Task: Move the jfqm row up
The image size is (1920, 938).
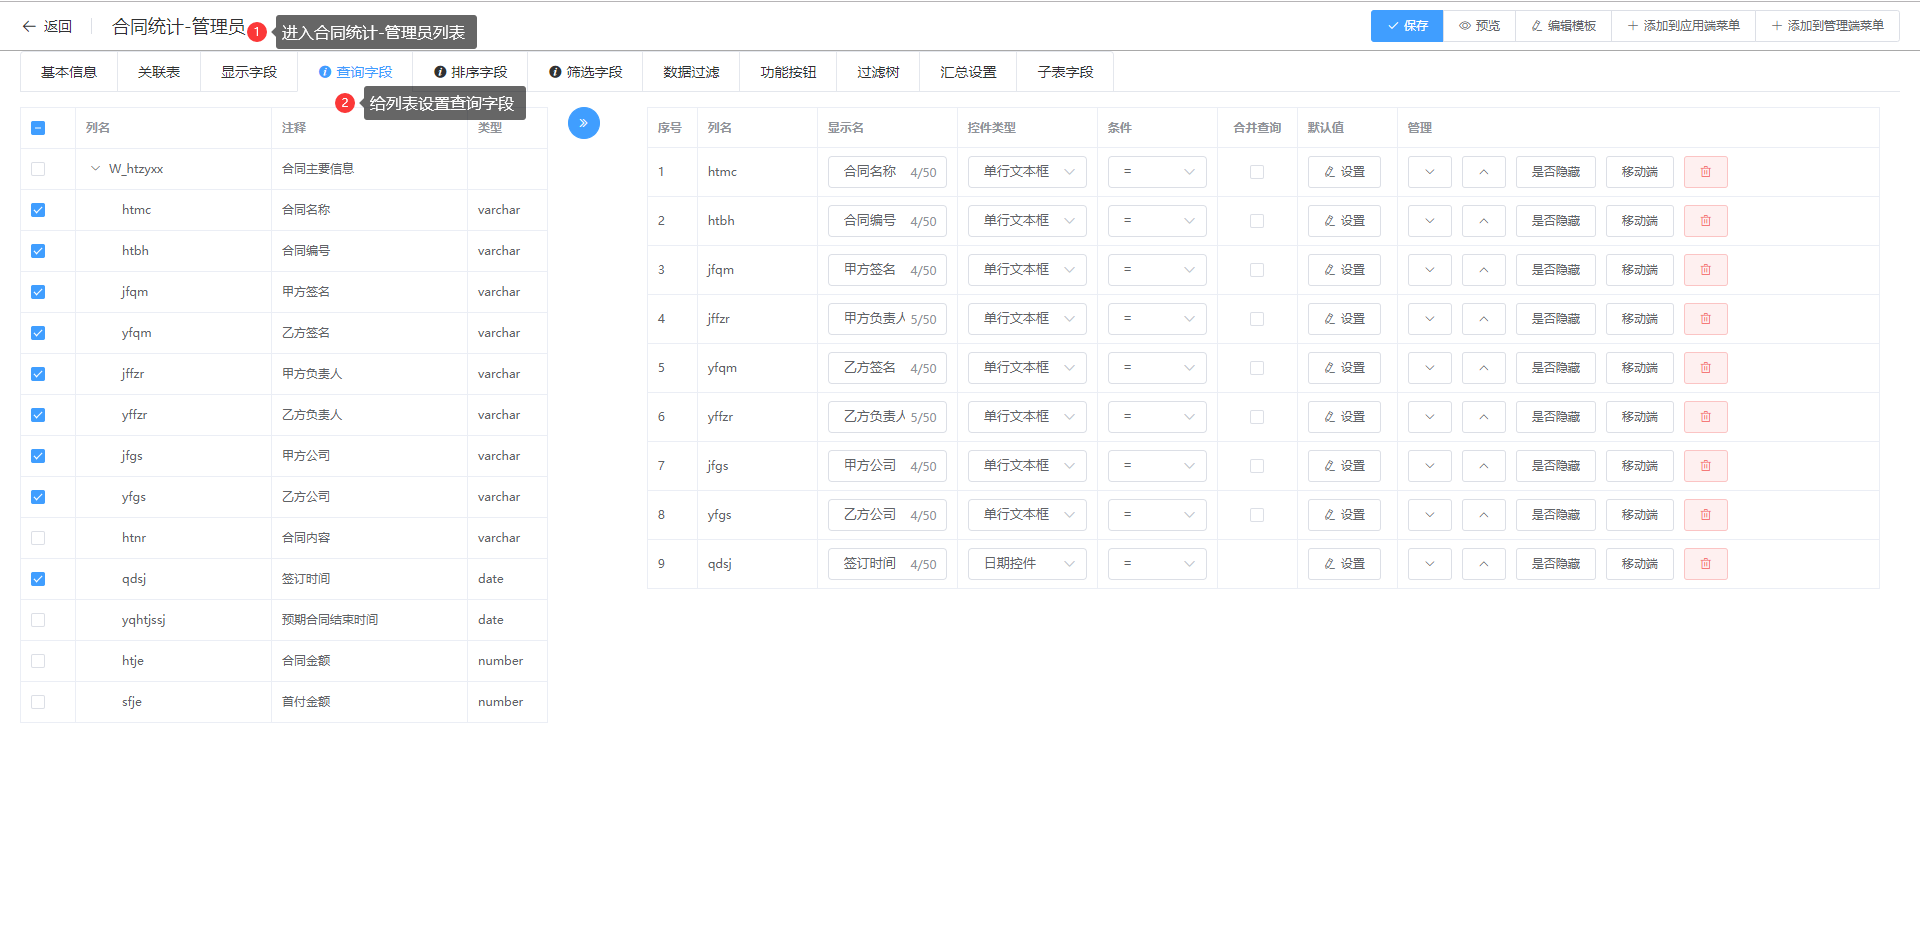Action: click(x=1483, y=270)
